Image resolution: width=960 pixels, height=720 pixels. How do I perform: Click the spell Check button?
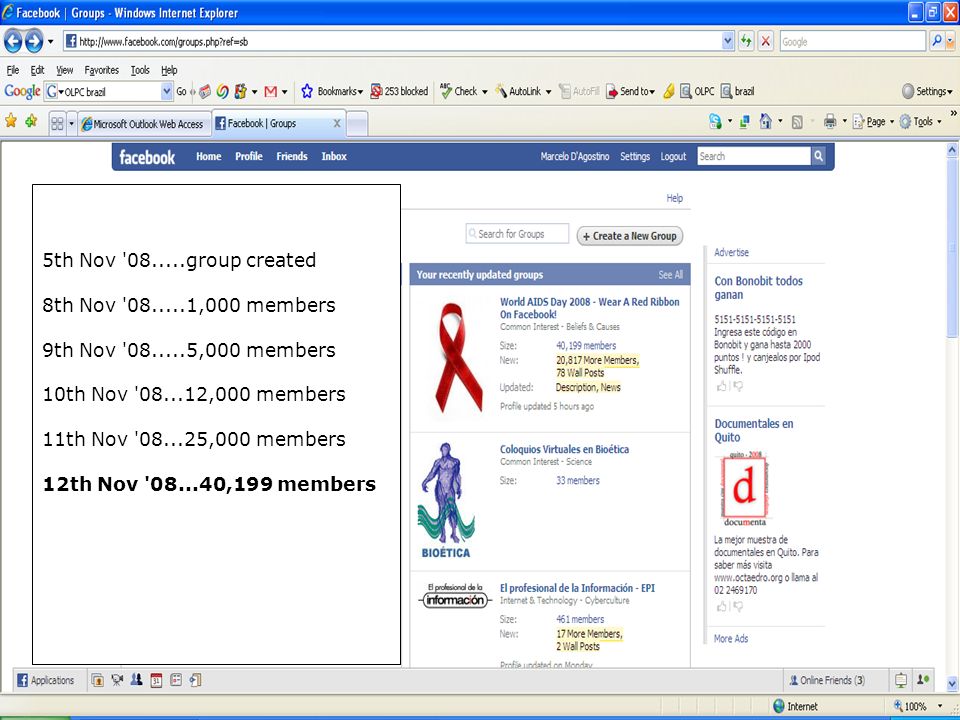click(459, 91)
